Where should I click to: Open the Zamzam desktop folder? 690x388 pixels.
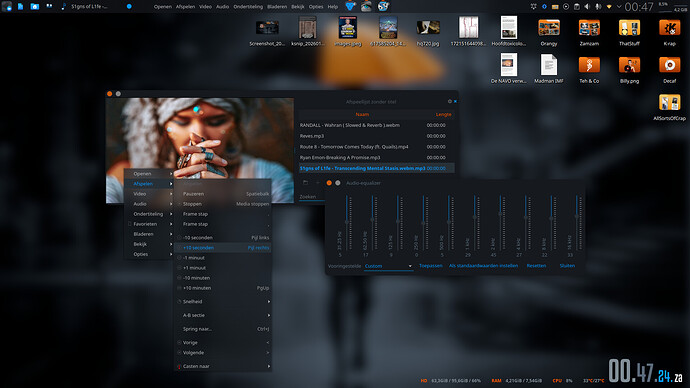(x=589, y=28)
